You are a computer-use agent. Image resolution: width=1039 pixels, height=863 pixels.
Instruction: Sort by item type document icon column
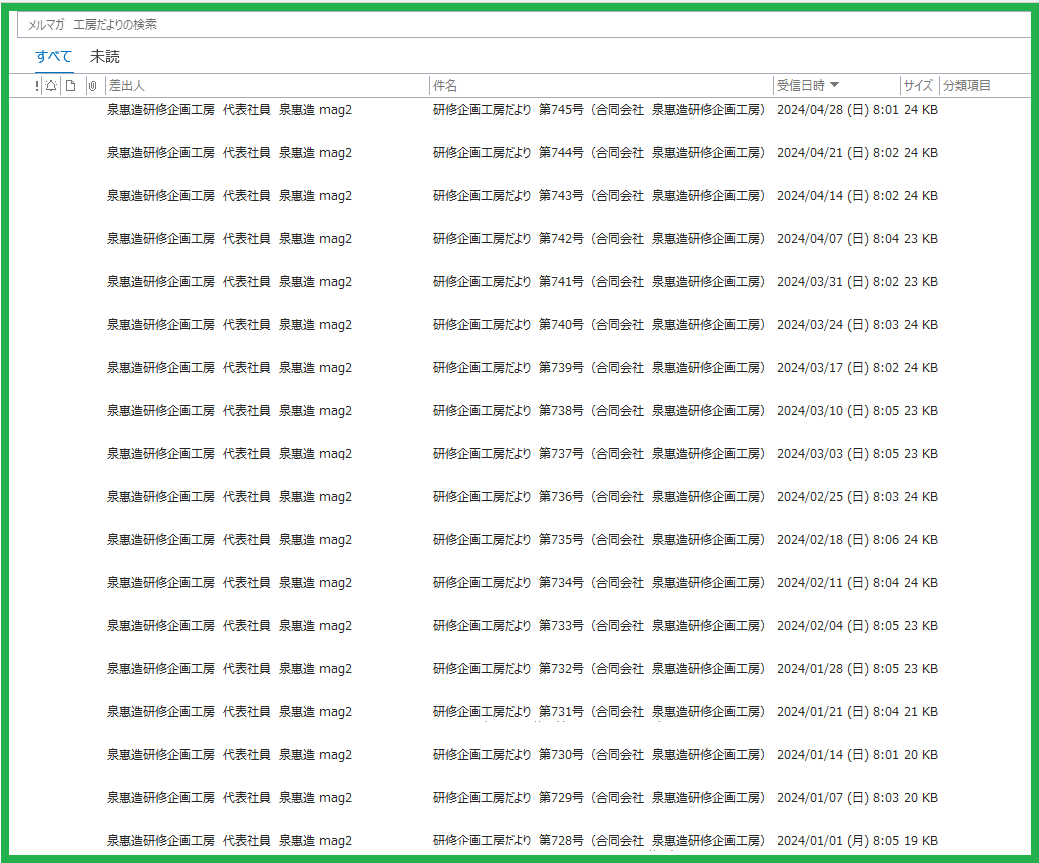(71, 86)
